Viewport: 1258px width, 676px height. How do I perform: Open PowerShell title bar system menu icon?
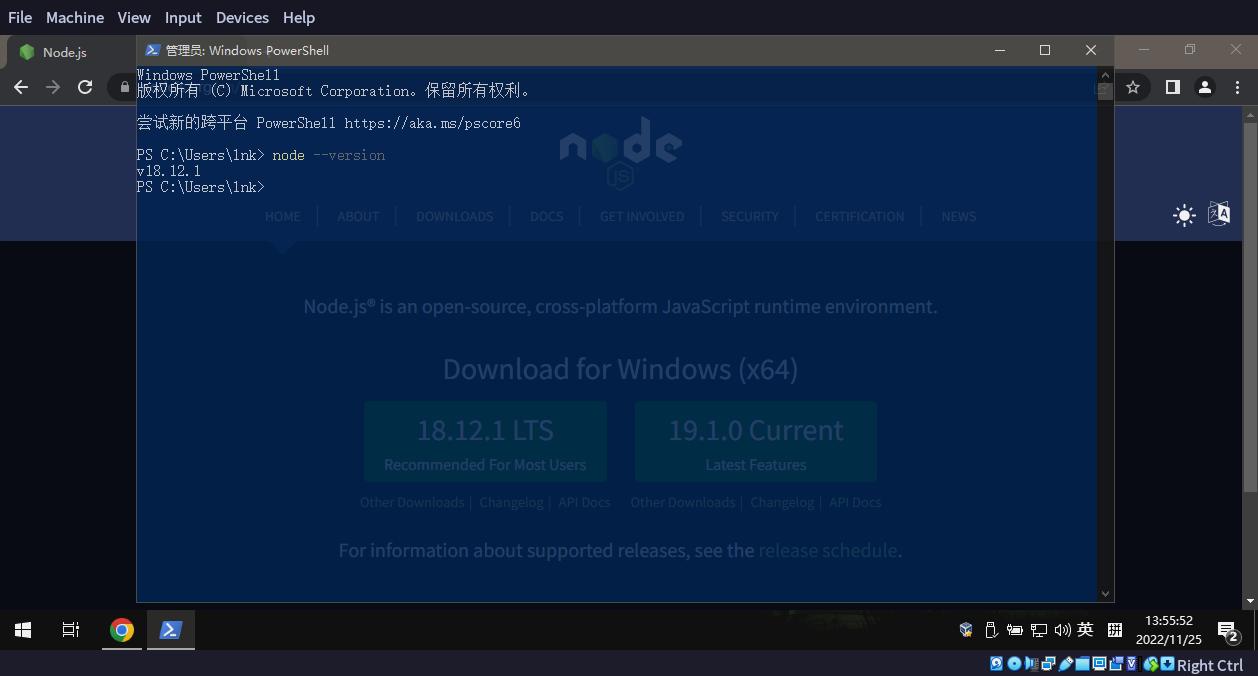152,50
